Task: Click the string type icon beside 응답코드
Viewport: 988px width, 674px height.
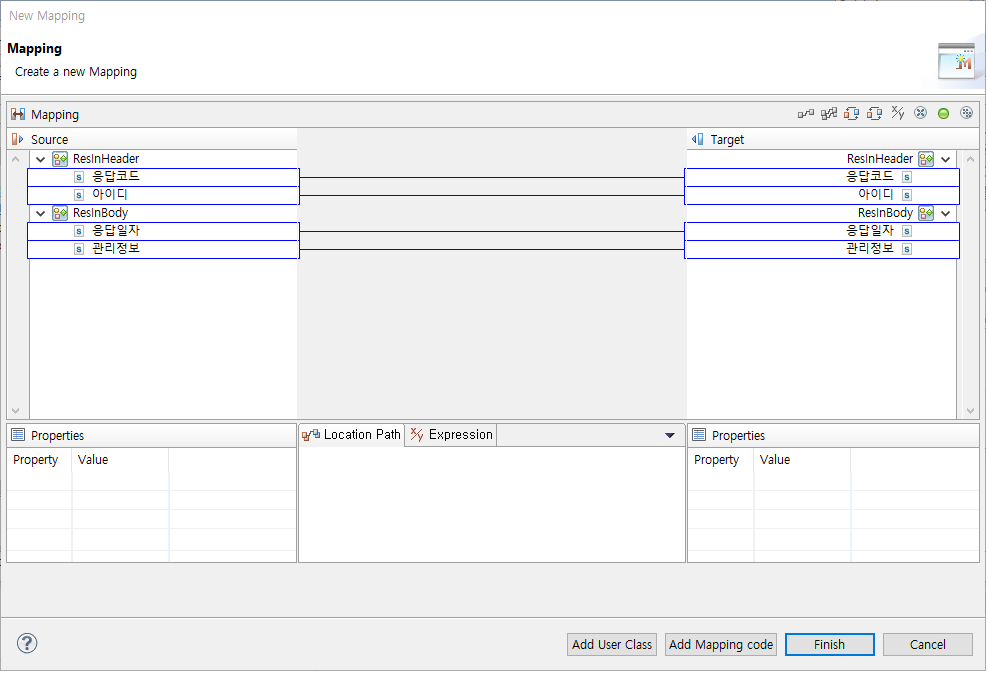Action: 78,176
